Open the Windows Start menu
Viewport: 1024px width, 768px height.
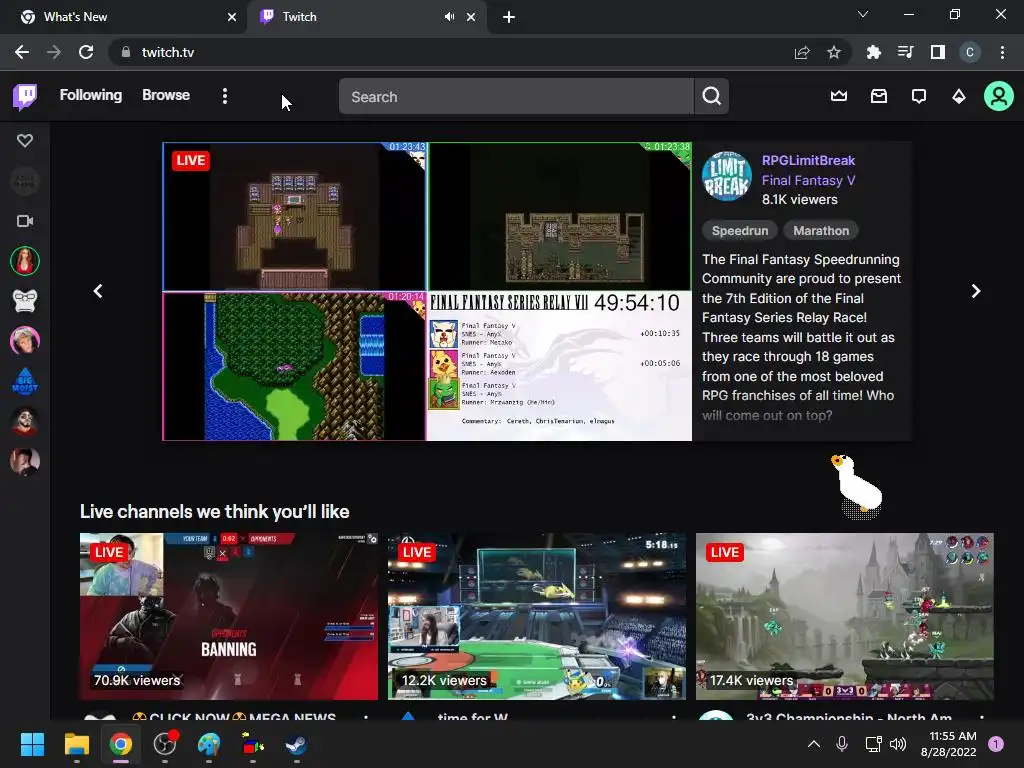pyautogui.click(x=32, y=744)
